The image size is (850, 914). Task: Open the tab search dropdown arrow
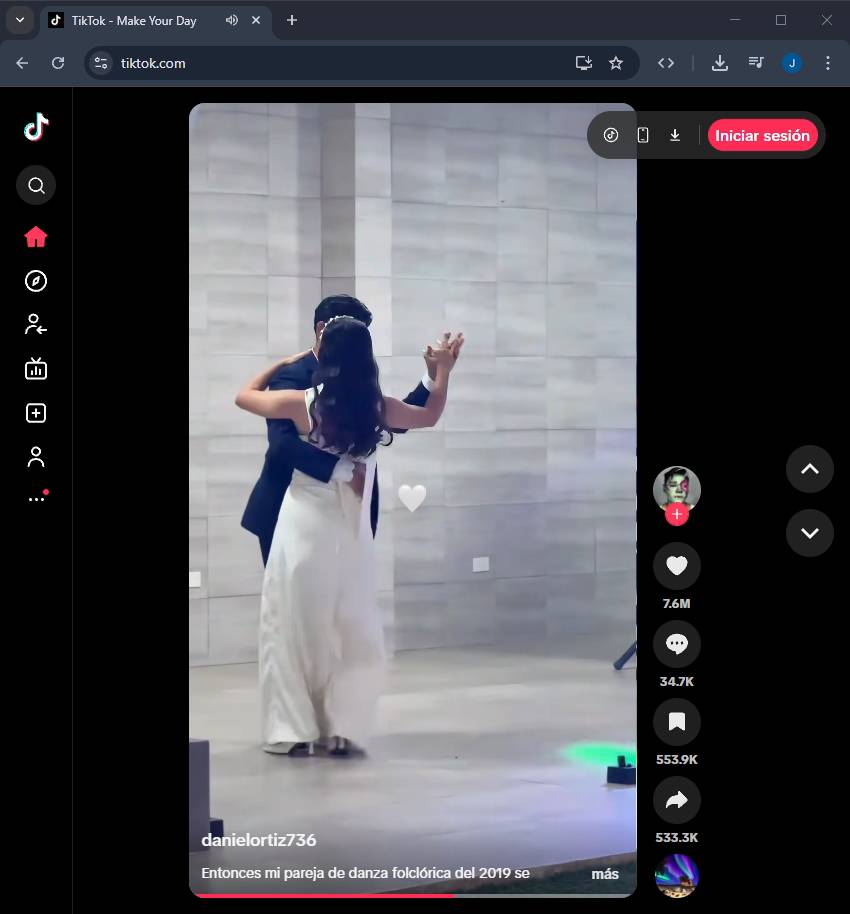[x=19, y=20]
